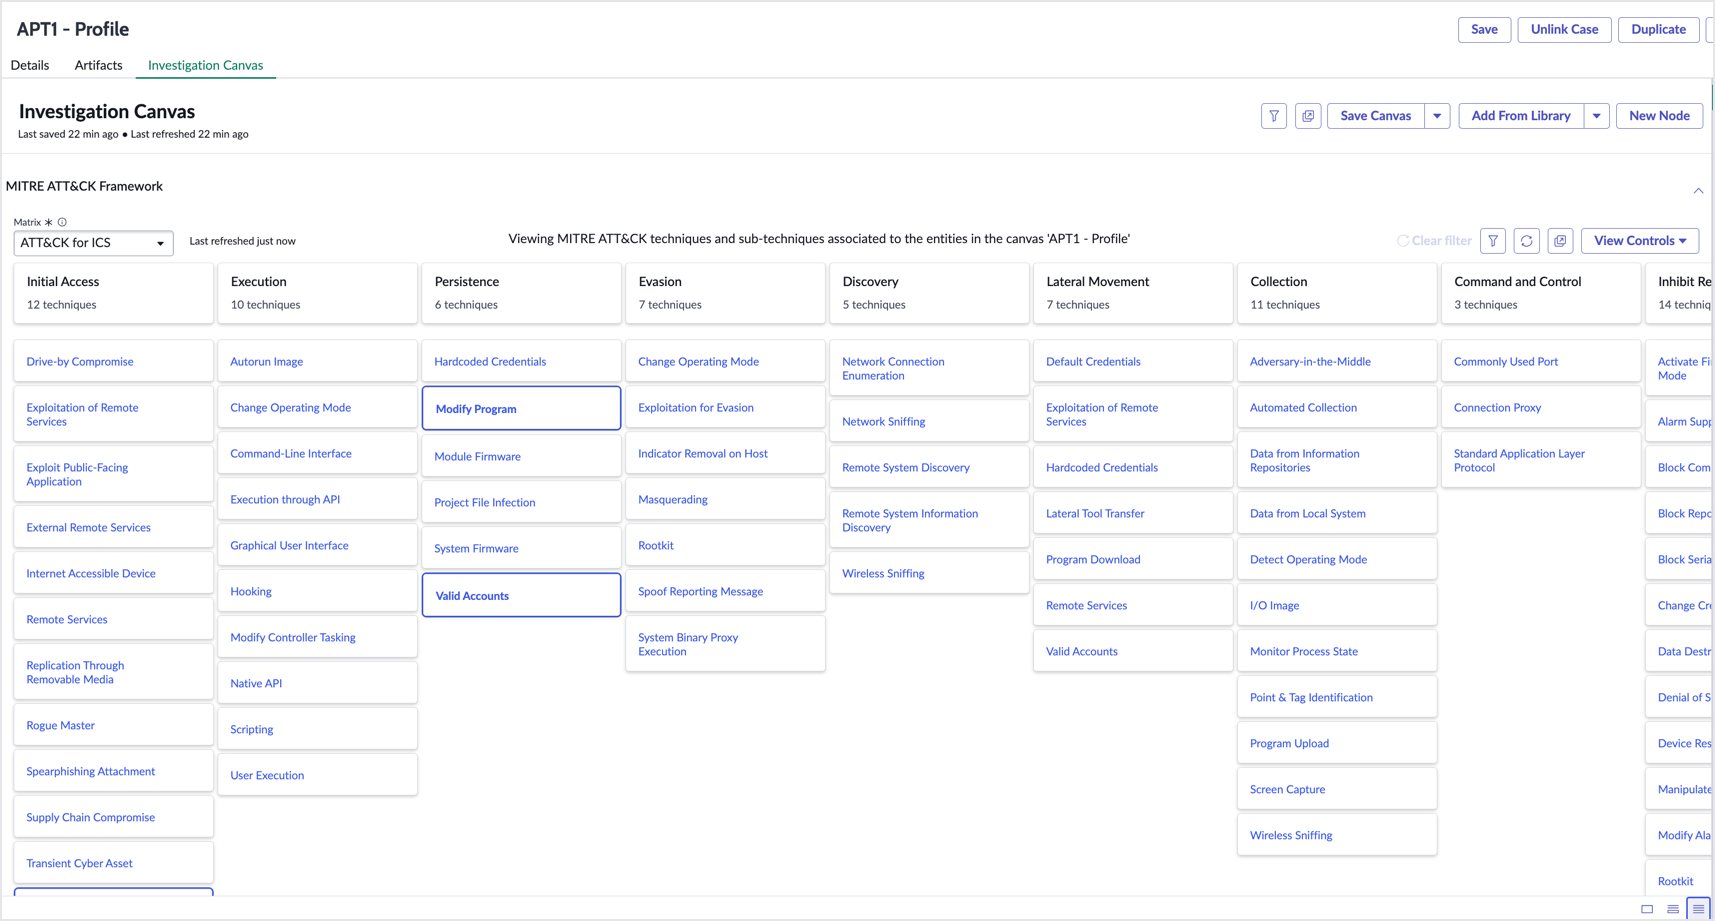1715x921 pixels.
Task: Open the Default Credentials technique
Action: [x=1133, y=361]
